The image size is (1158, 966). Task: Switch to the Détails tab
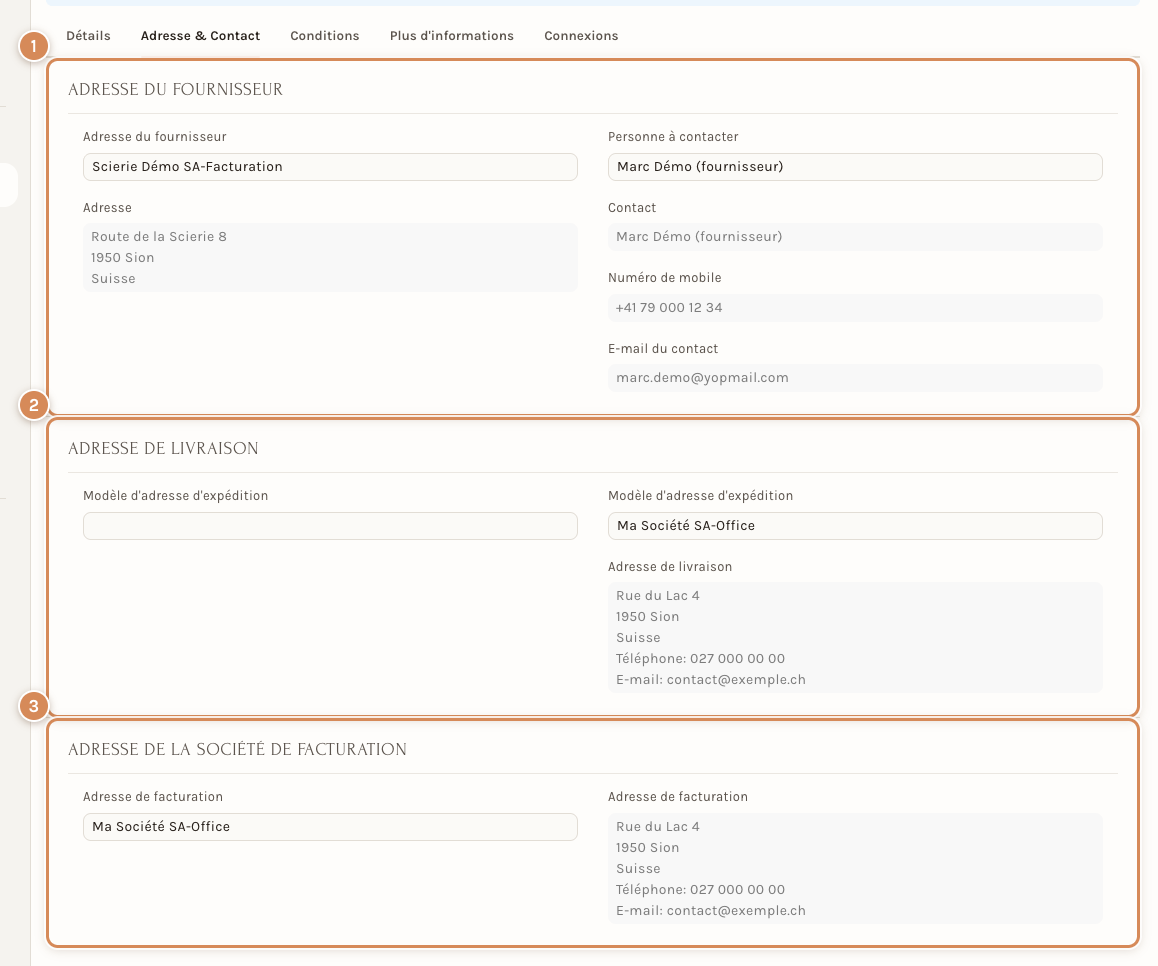[88, 35]
